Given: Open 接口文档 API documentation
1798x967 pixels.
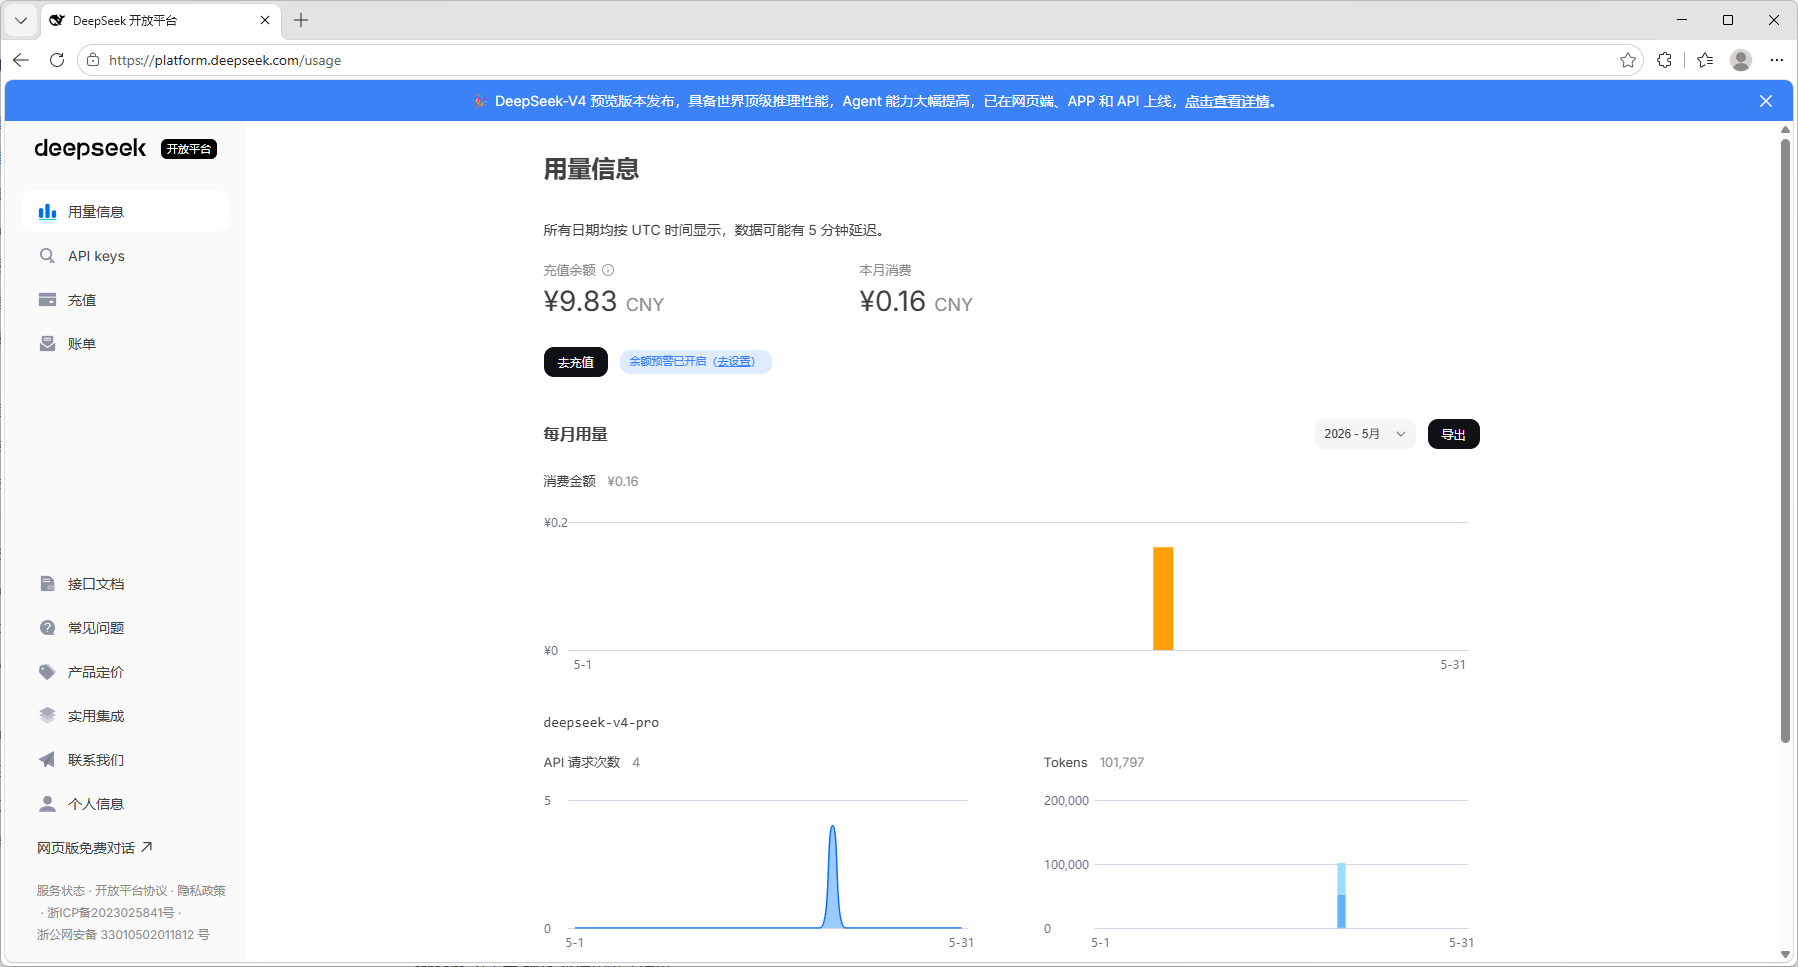Looking at the screenshot, I should [x=125, y=584].
